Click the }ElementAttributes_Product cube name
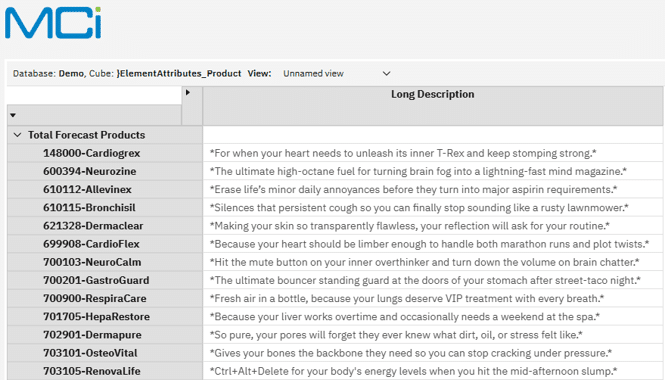Screen dimensions: 665x380 coord(179,73)
